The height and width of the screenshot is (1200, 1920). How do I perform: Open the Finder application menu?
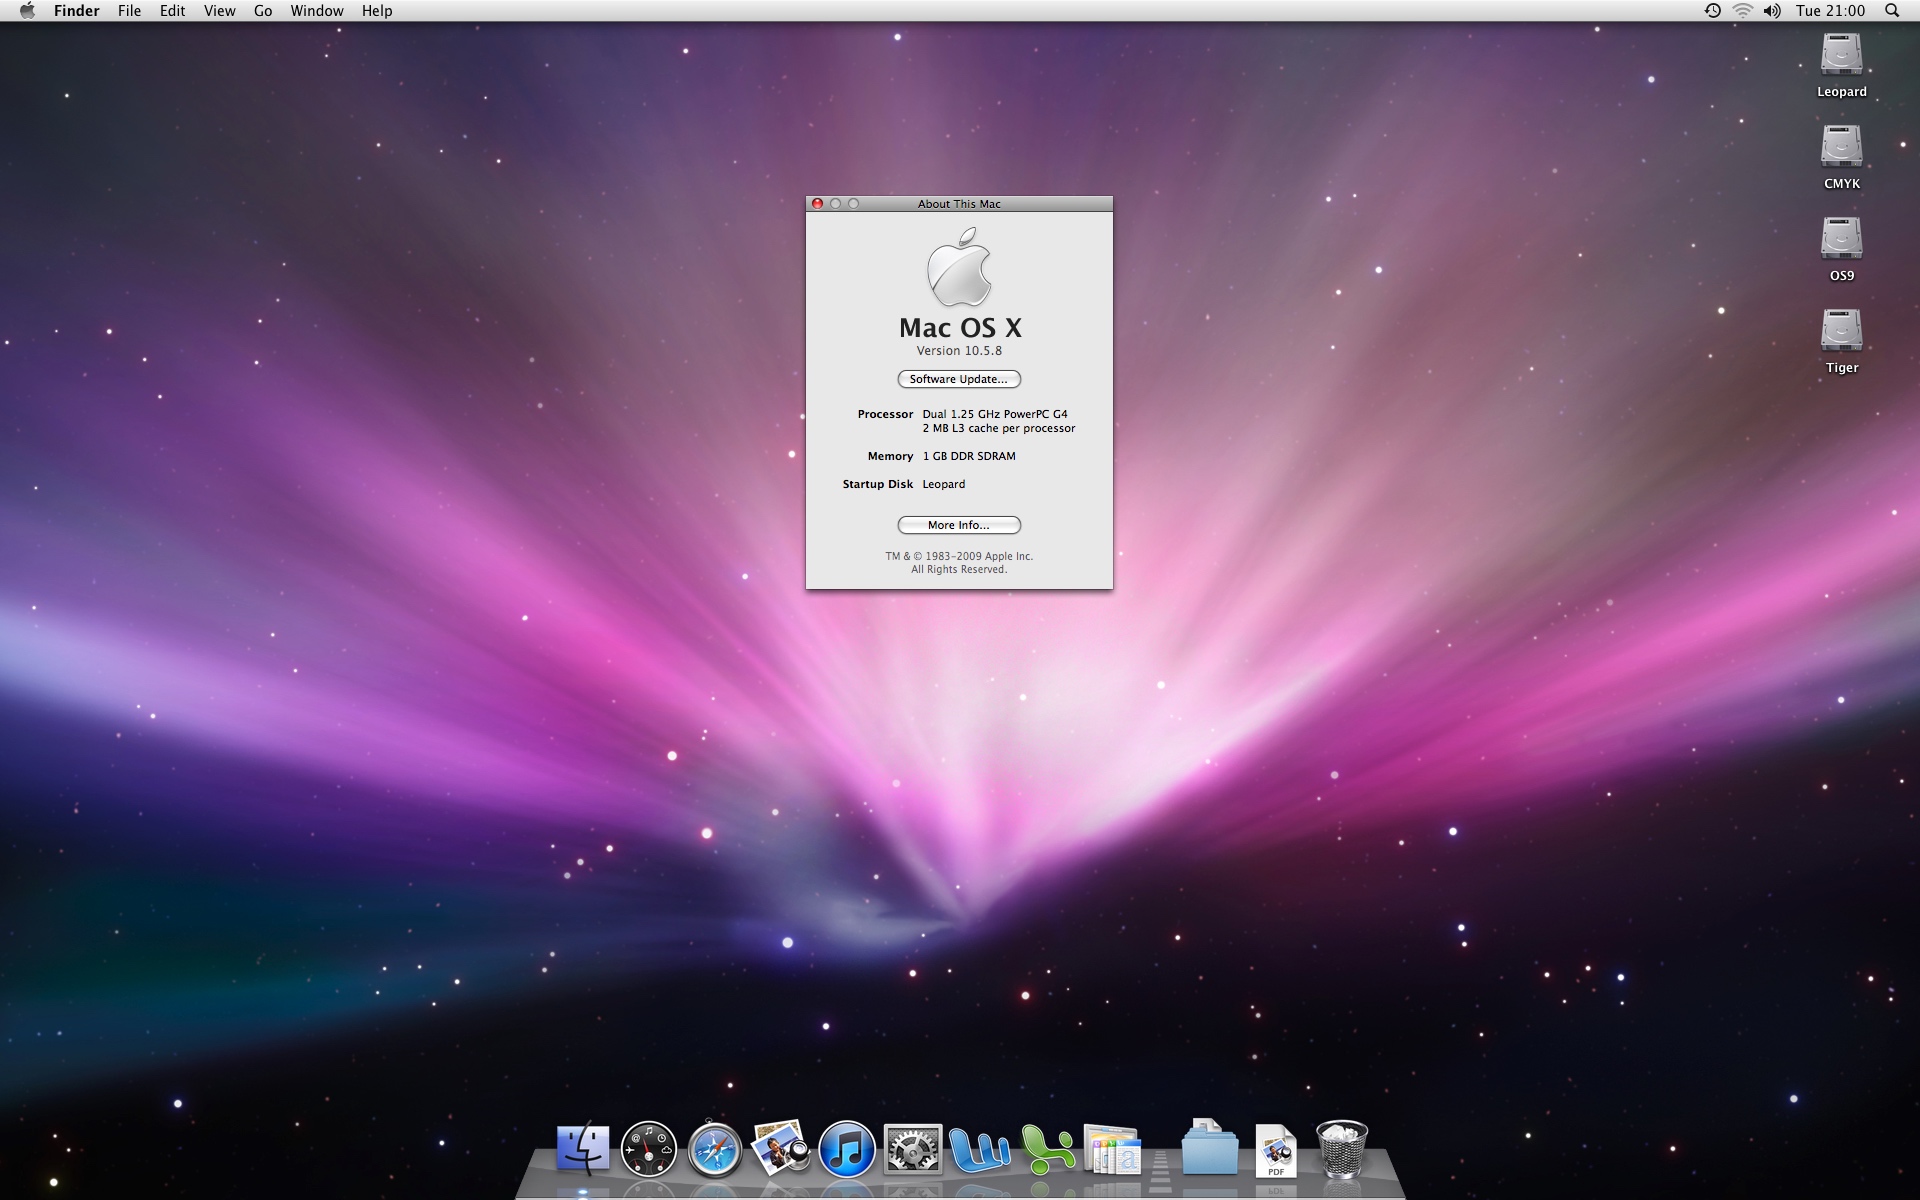point(76,11)
